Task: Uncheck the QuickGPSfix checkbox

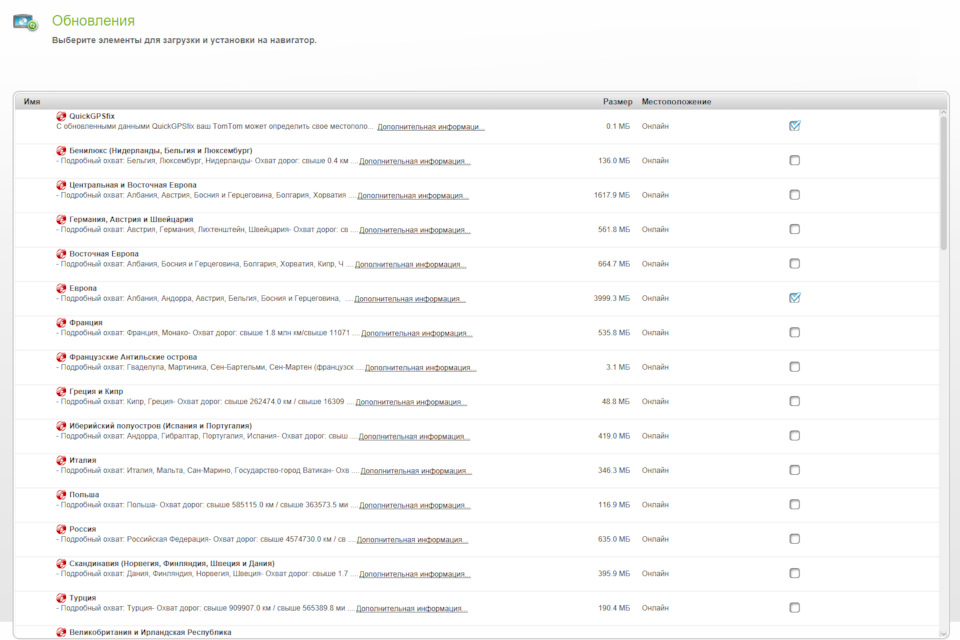Action: 794,126
